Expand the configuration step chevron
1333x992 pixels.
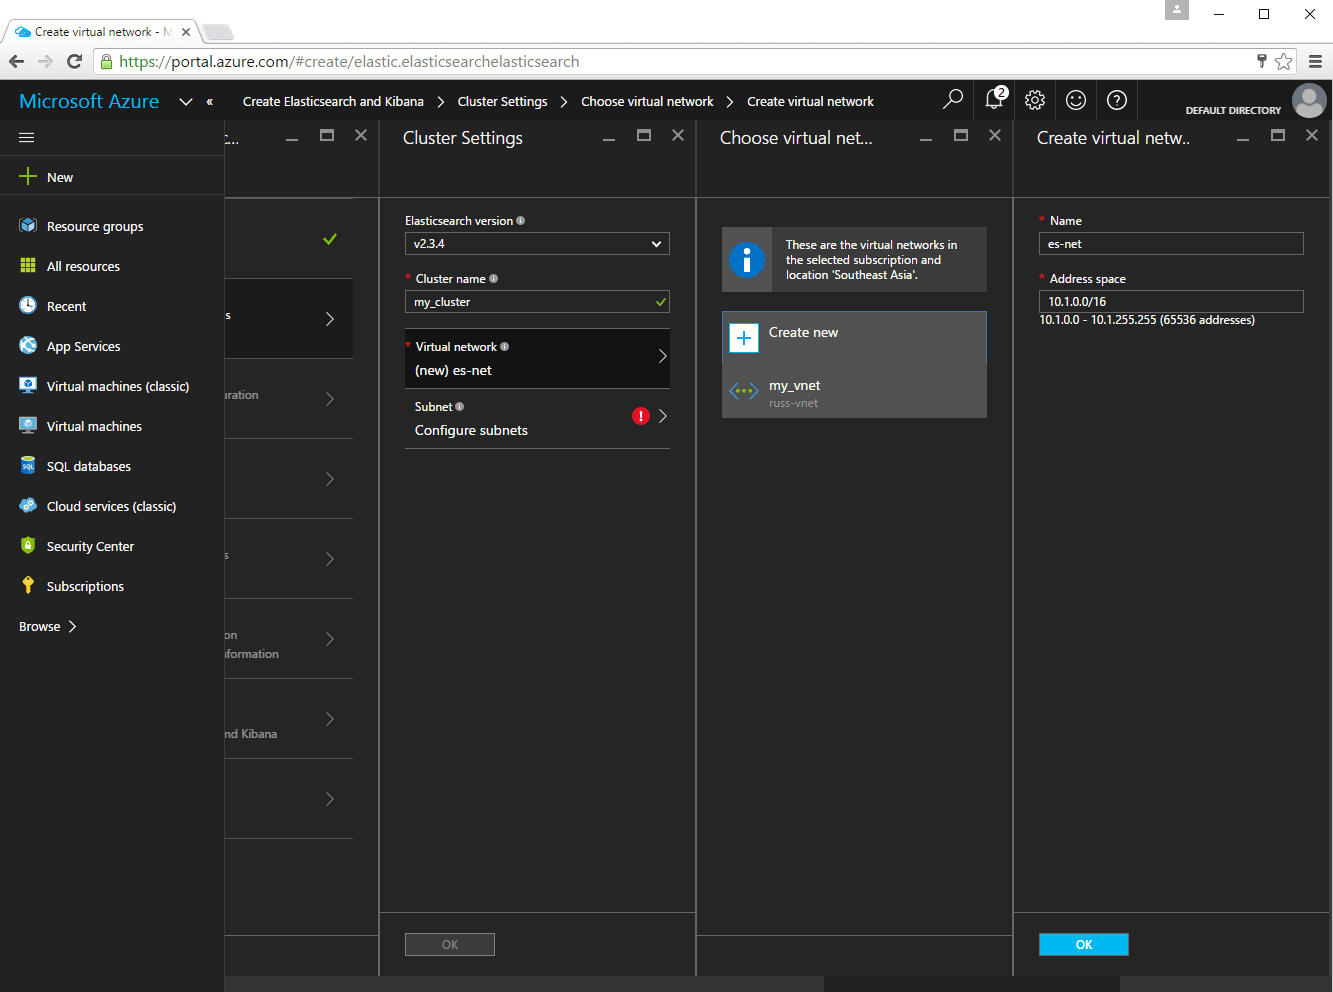coord(330,399)
